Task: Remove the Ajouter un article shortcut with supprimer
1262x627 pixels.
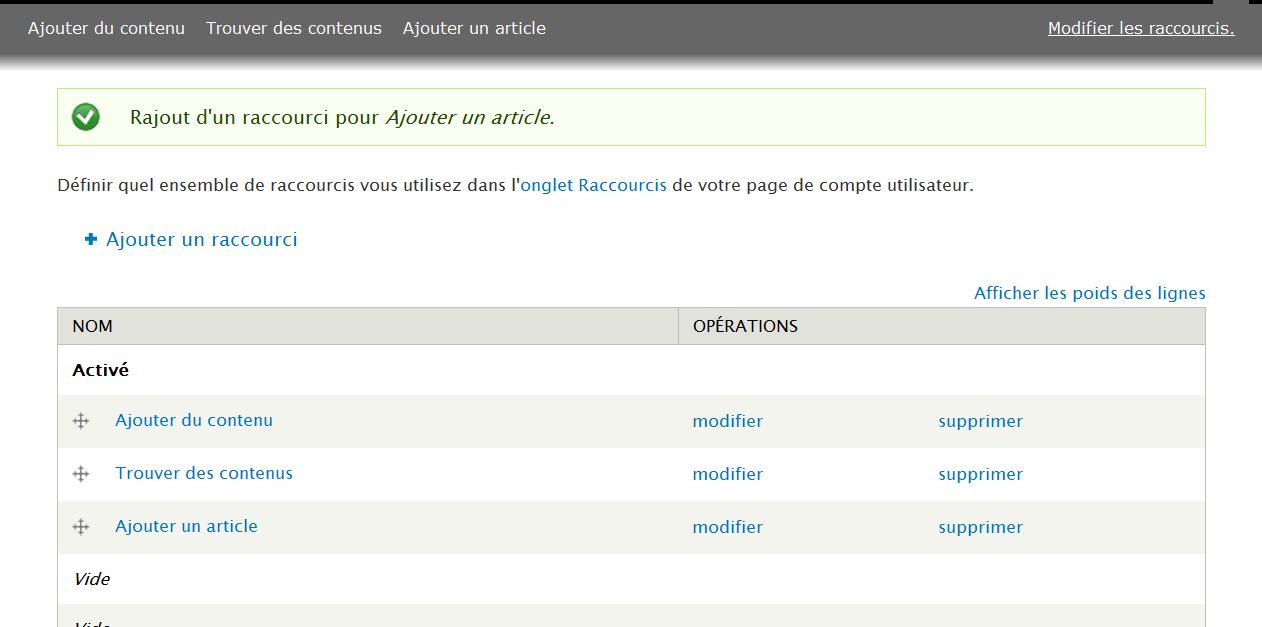Action: [x=980, y=527]
